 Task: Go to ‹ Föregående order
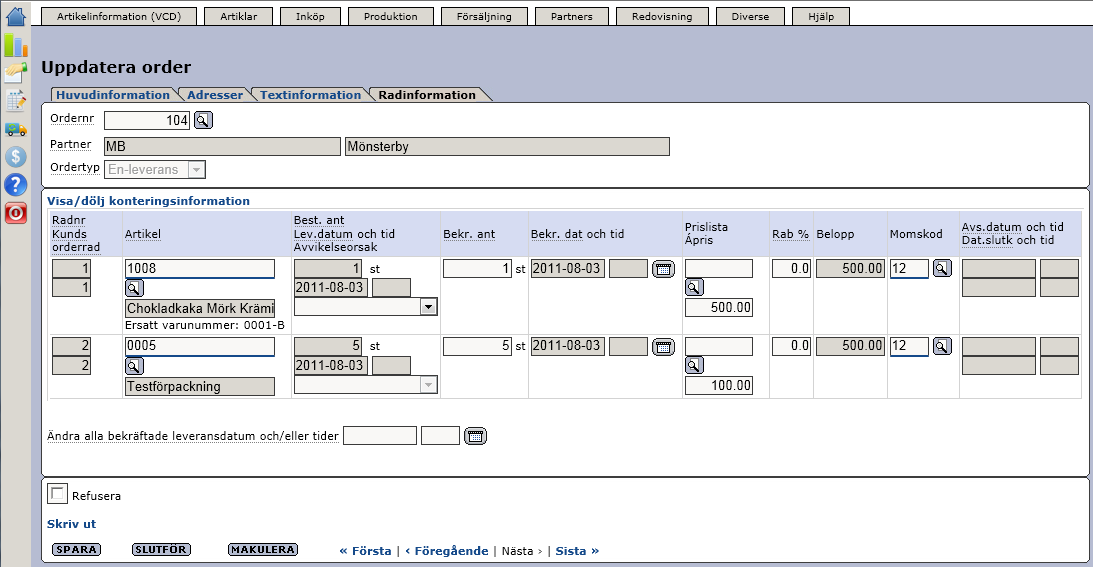[446, 551]
